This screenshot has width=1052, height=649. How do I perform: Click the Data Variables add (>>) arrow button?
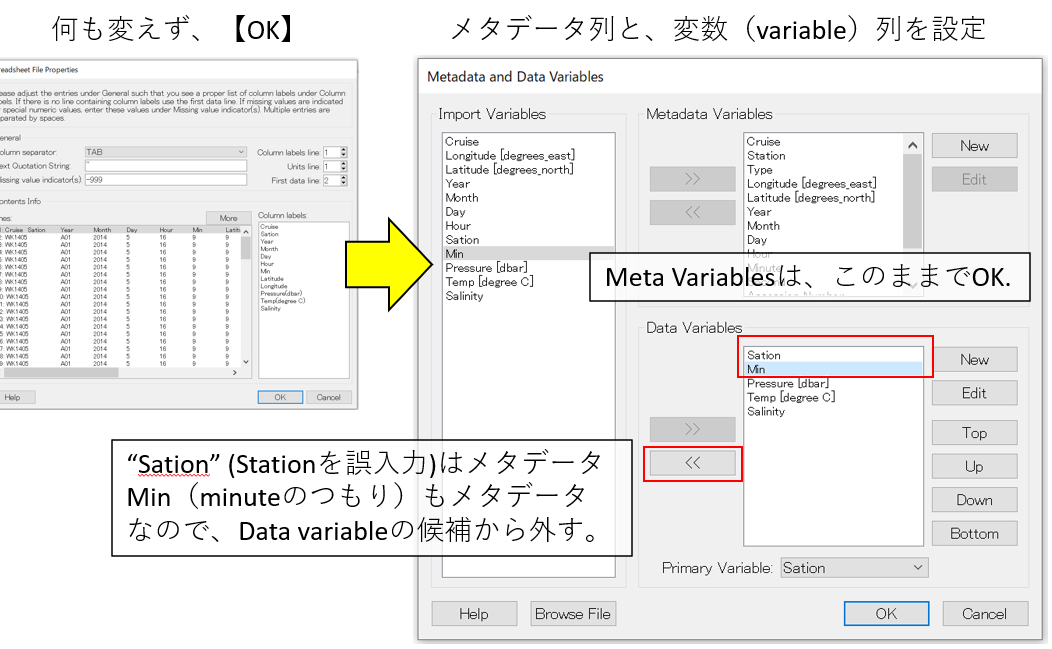(x=692, y=429)
